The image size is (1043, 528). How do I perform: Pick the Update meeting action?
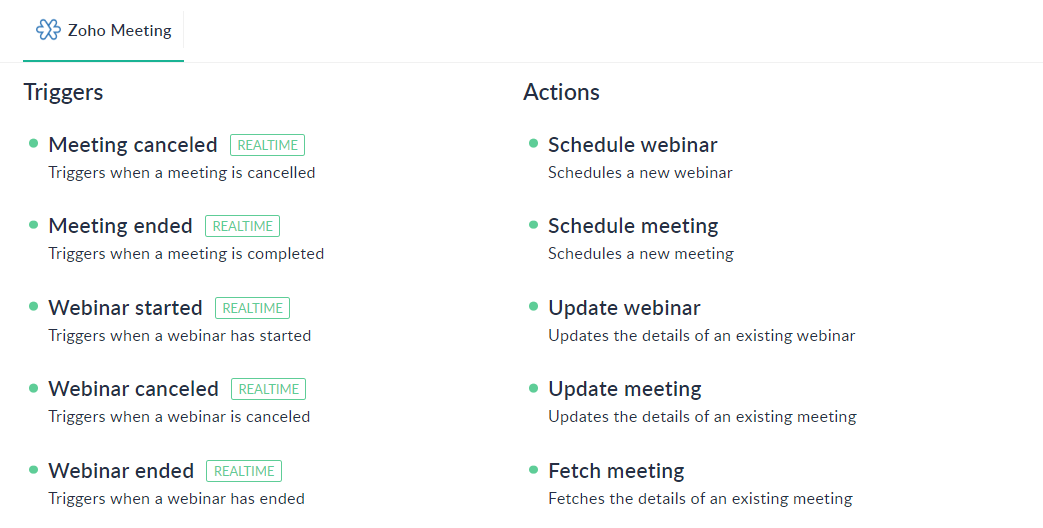tap(625, 388)
